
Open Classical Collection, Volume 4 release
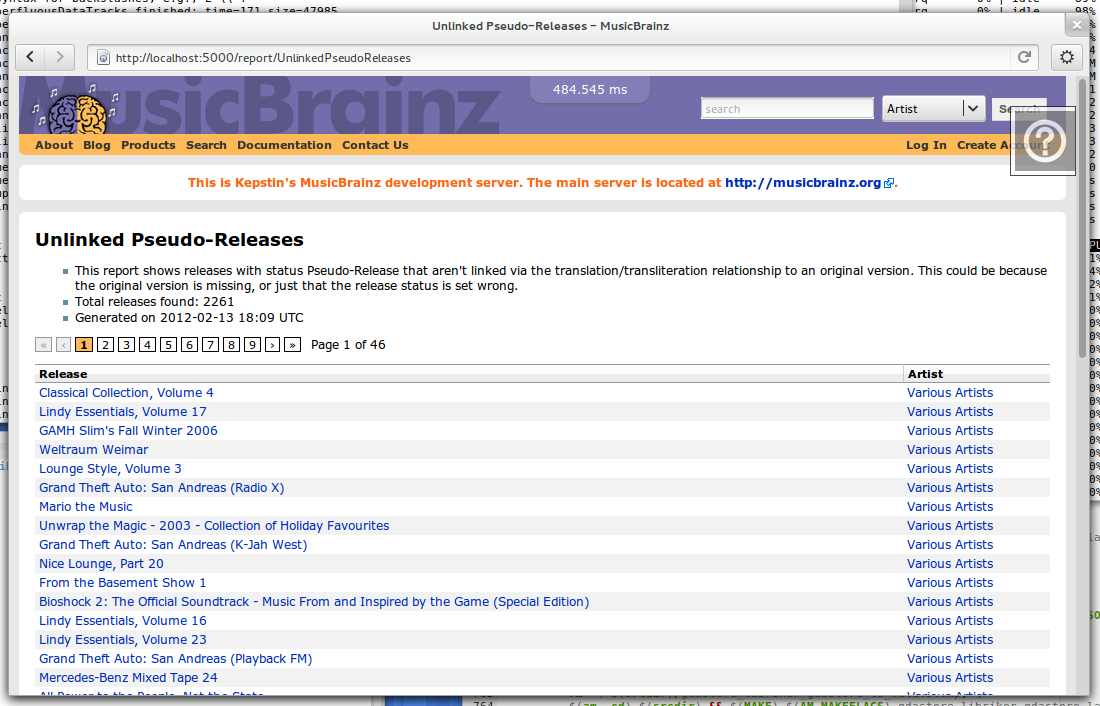click(126, 393)
